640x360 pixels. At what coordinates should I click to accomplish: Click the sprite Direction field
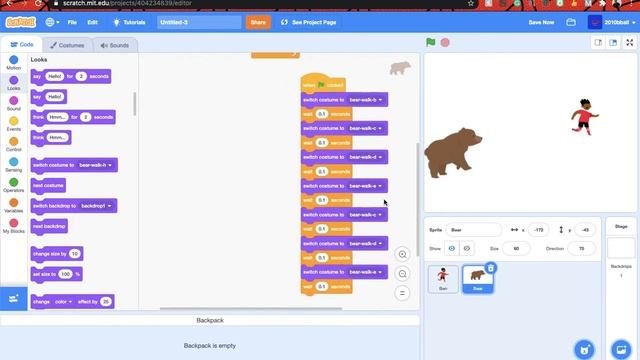point(581,248)
